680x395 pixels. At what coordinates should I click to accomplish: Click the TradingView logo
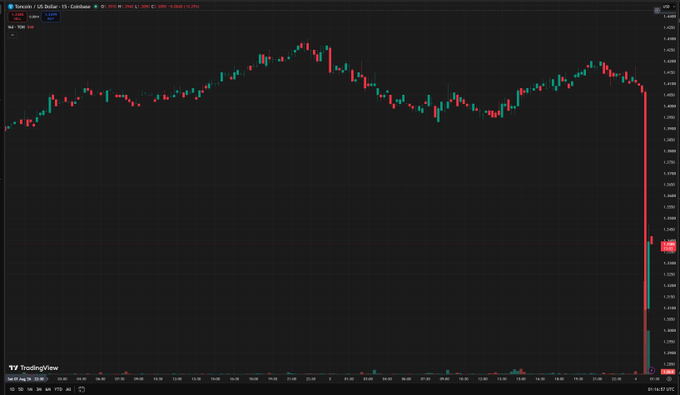33,368
